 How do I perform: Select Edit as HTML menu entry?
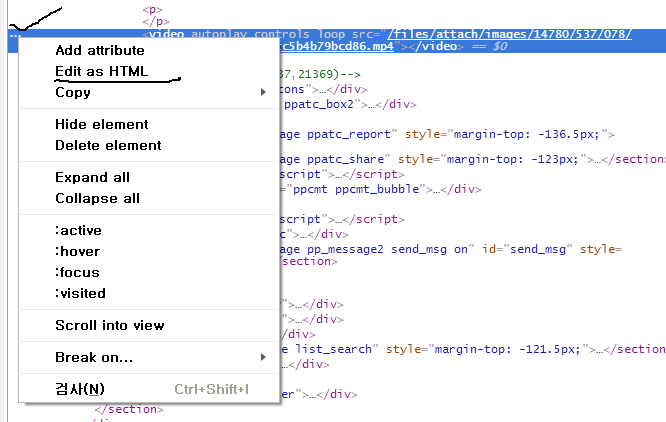[x=102, y=71]
